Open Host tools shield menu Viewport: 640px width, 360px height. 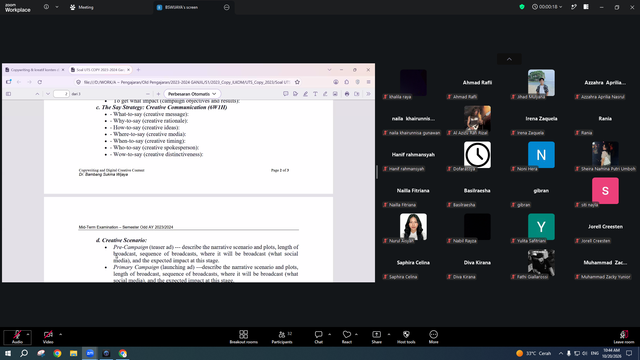pos(406,337)
